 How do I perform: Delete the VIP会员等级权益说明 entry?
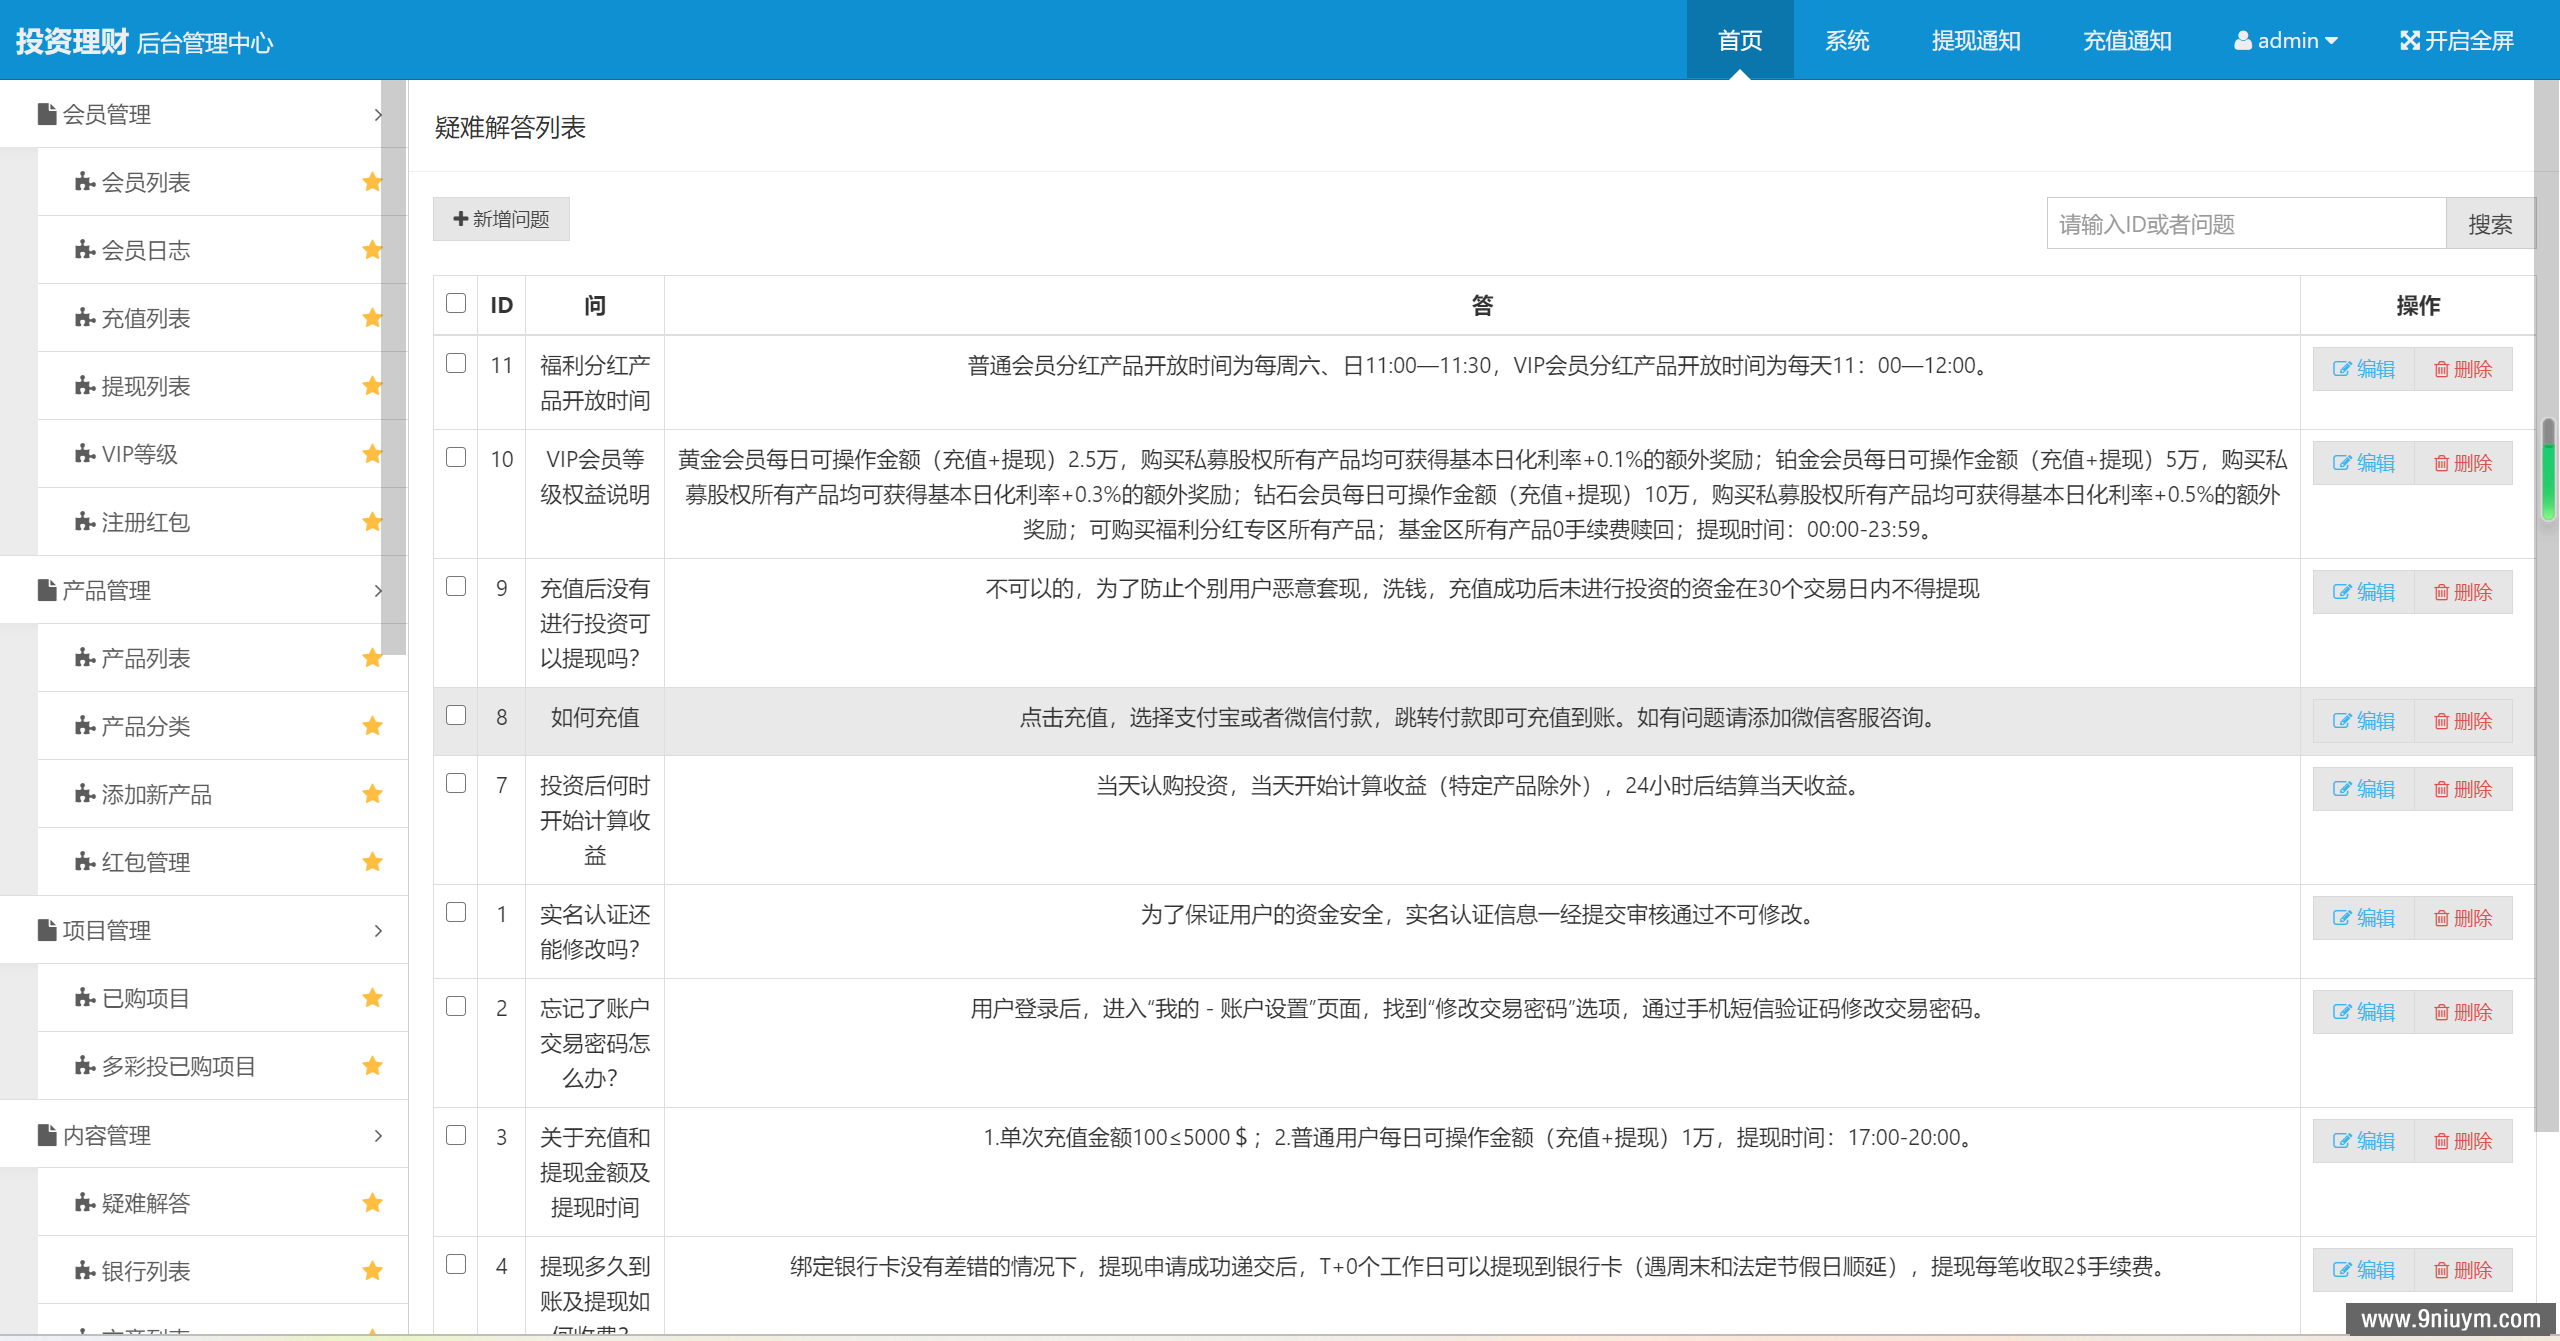2463,463
